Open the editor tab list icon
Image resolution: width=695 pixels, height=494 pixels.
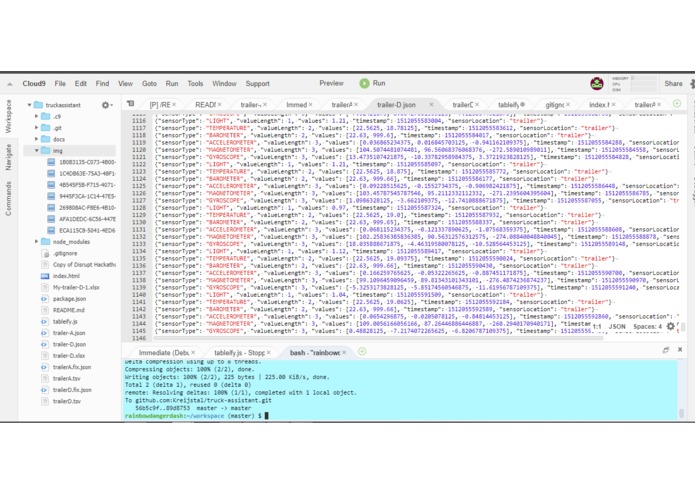click(130, 104)
